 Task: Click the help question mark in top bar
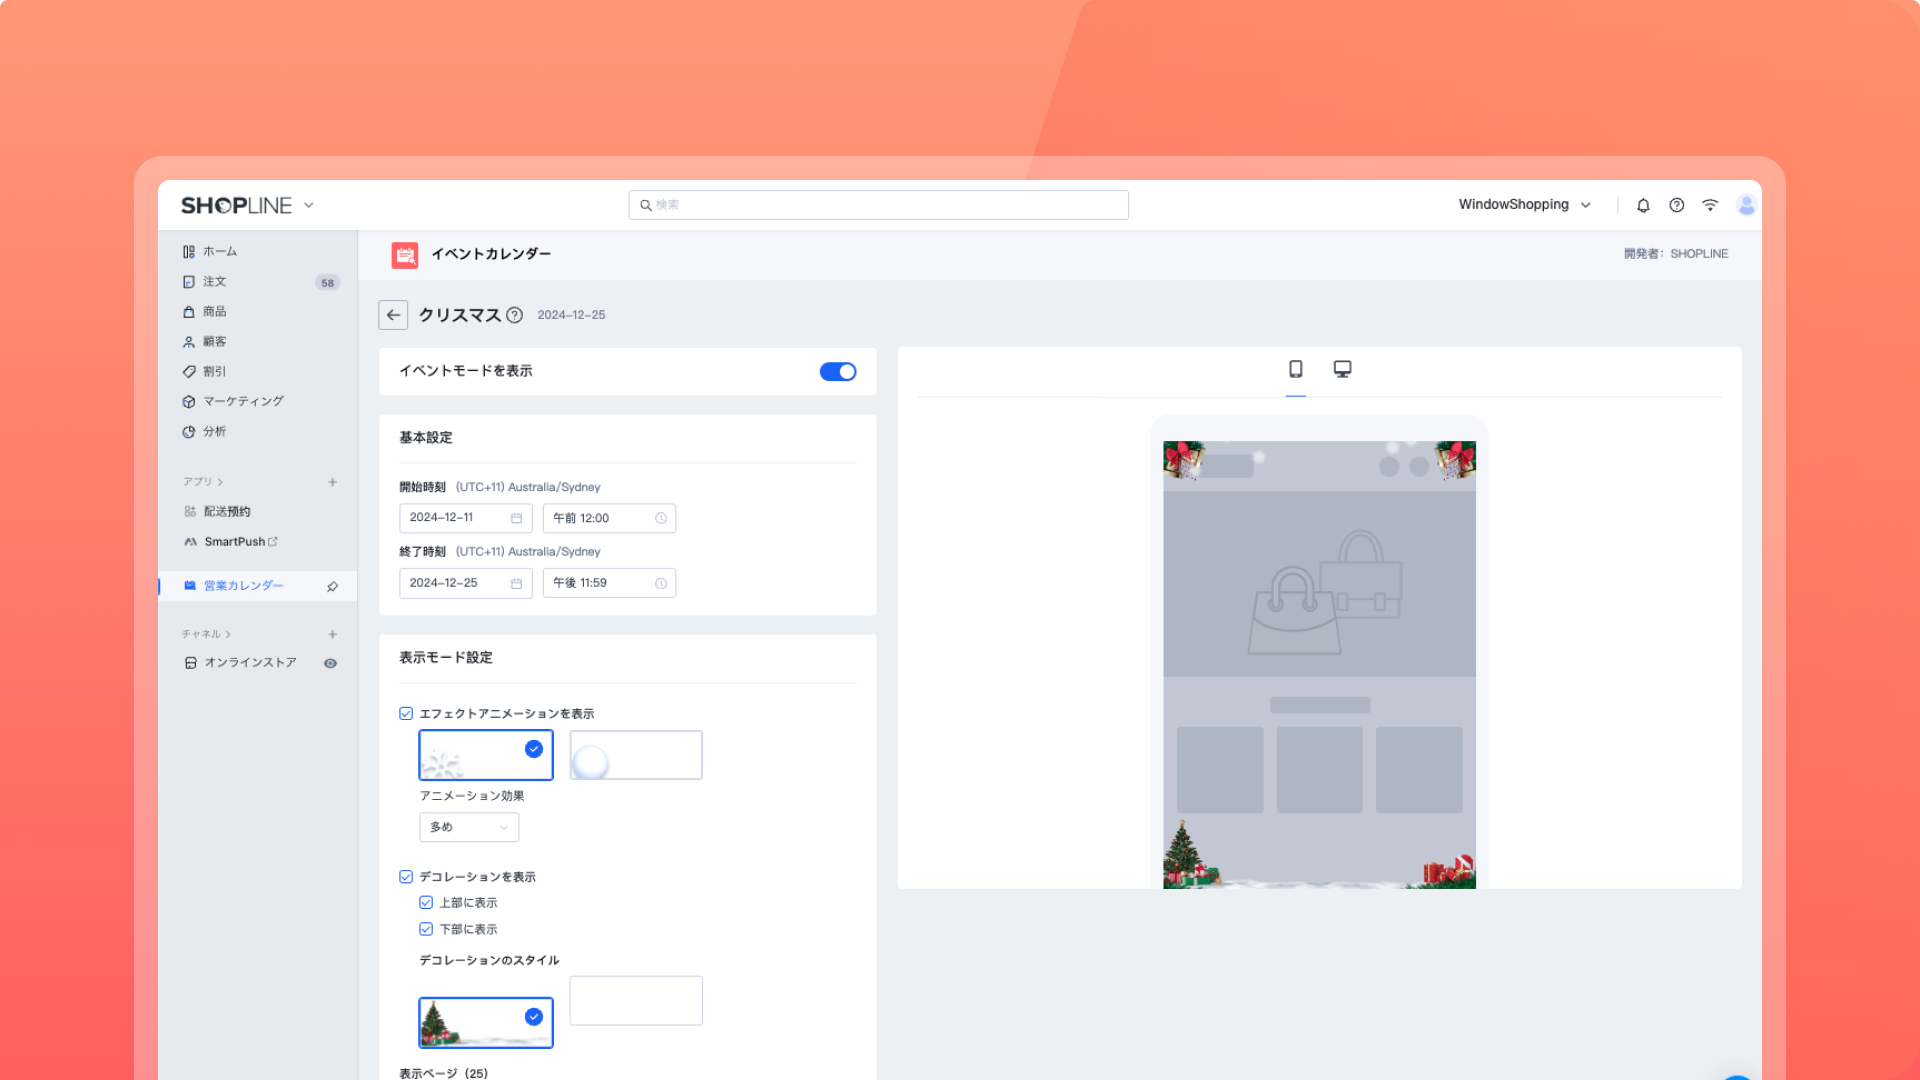tap(1677, 205)
